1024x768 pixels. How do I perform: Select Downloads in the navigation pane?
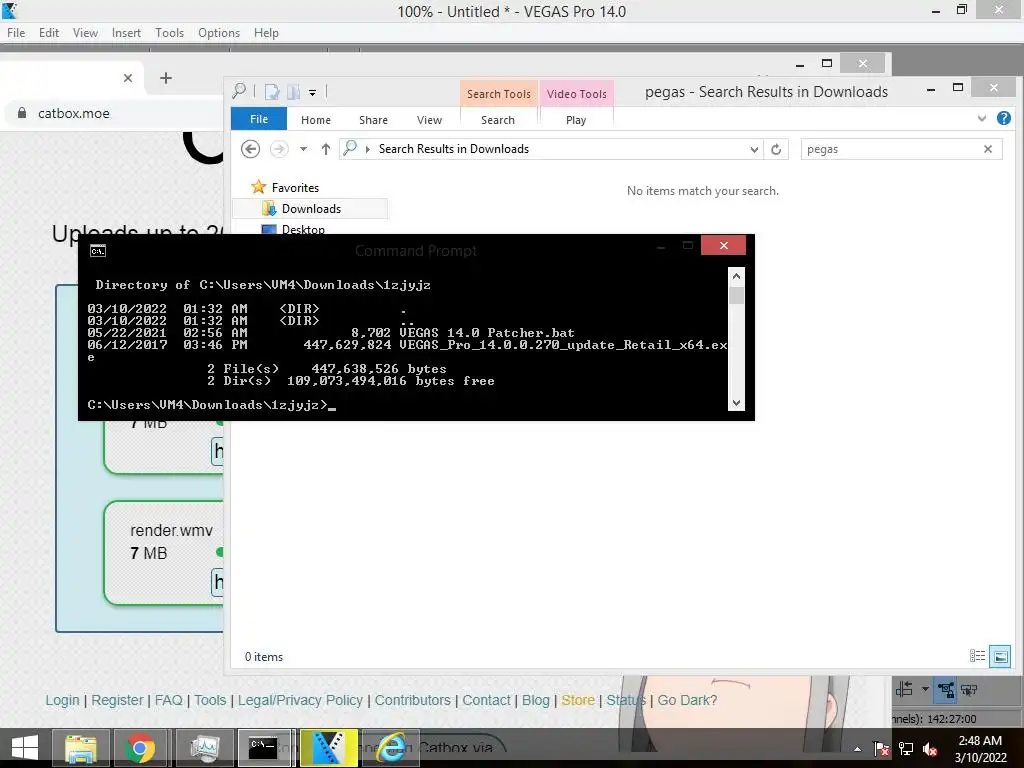pyautogui.click(x=312, y=208)
